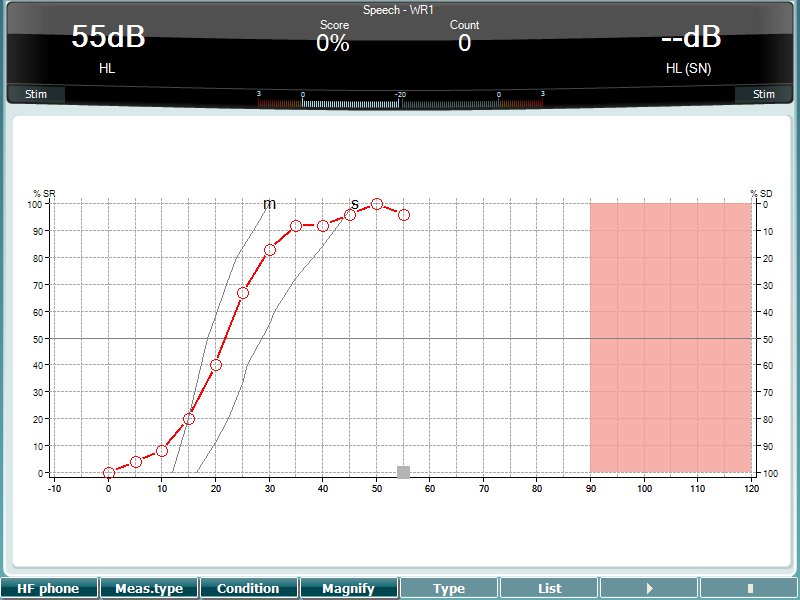Screen dimensions: 800x600
Task: Click the data point at 50 dB, 100%
Action: 377,204
